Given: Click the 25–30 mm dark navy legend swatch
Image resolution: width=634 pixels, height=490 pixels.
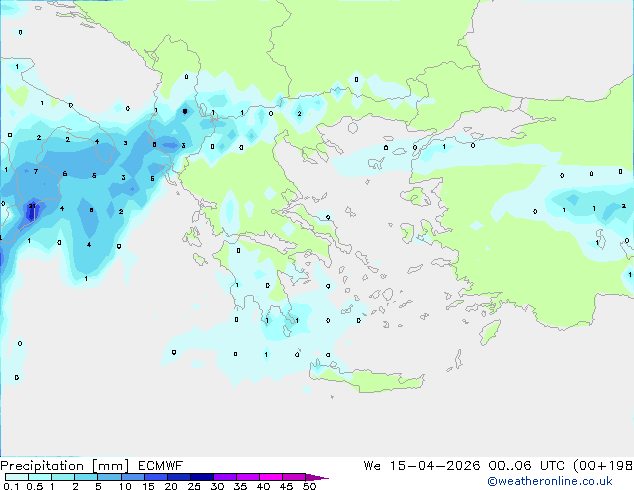Looking at the screenshot, I should click(x=202, y=477).
